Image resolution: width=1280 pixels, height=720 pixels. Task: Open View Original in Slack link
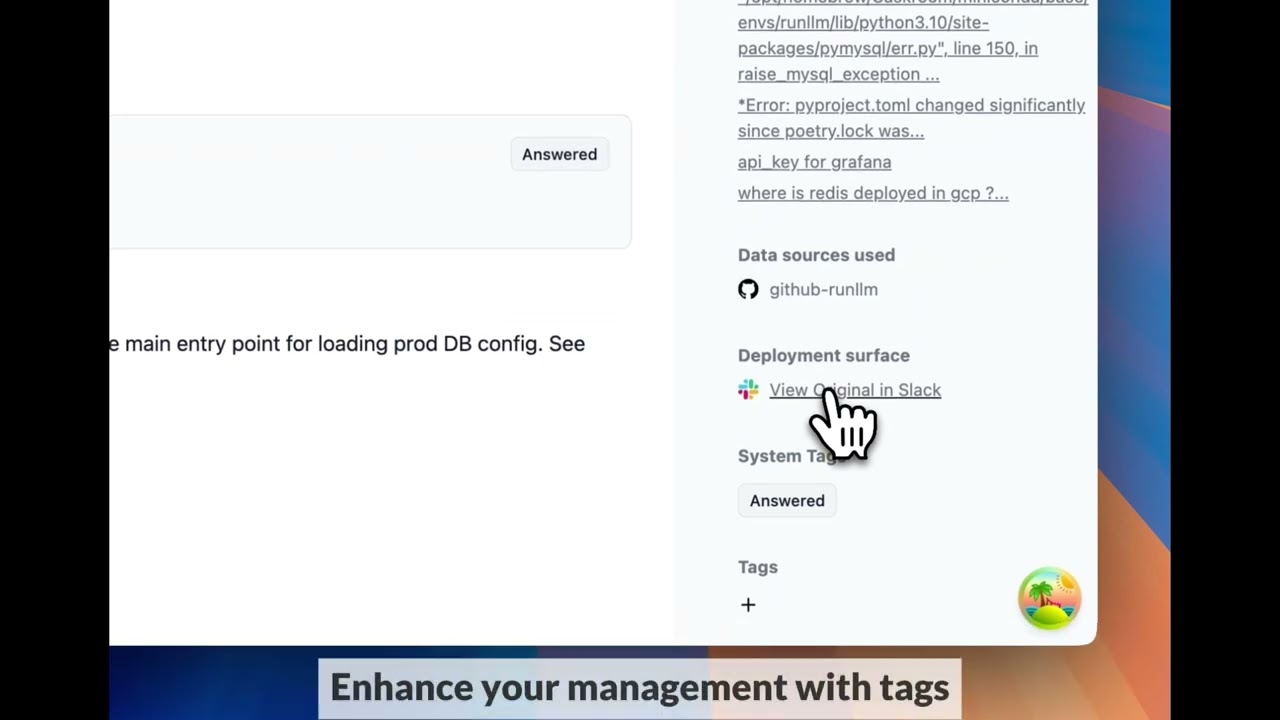pyautogui.click(x=855, y=390)
